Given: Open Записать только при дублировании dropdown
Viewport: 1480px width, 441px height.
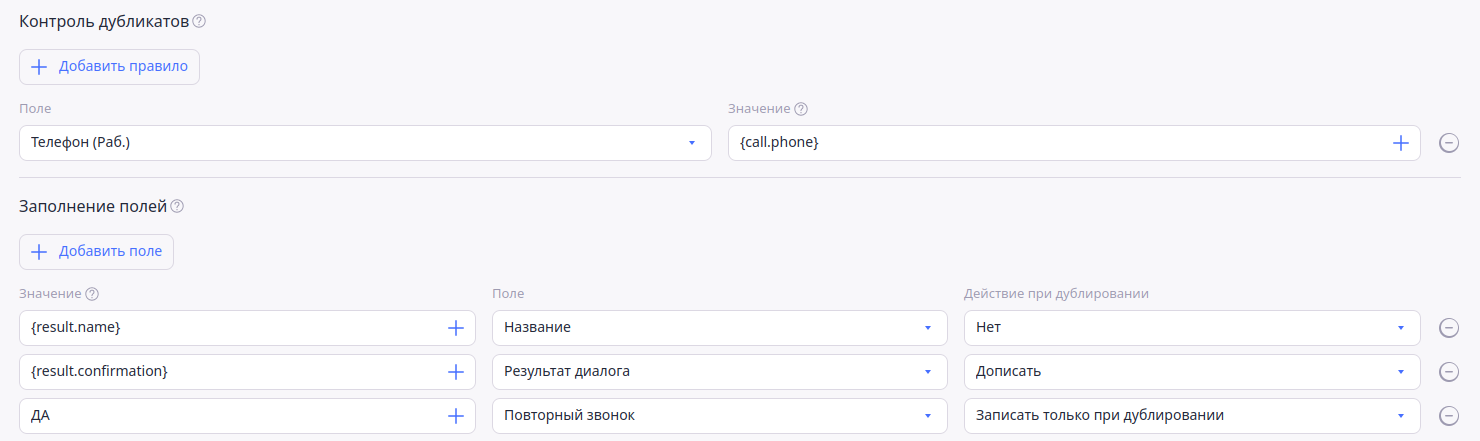Looking at the screenshot, I should tap(1192, 416).
